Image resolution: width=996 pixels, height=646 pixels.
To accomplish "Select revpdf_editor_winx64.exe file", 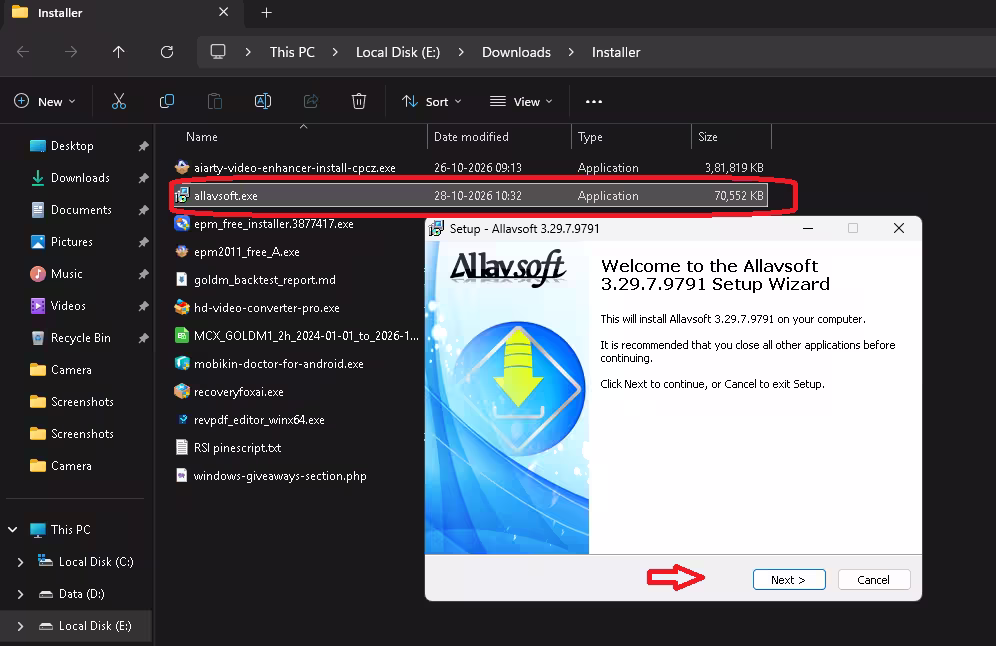I will (x=259, y=419).
